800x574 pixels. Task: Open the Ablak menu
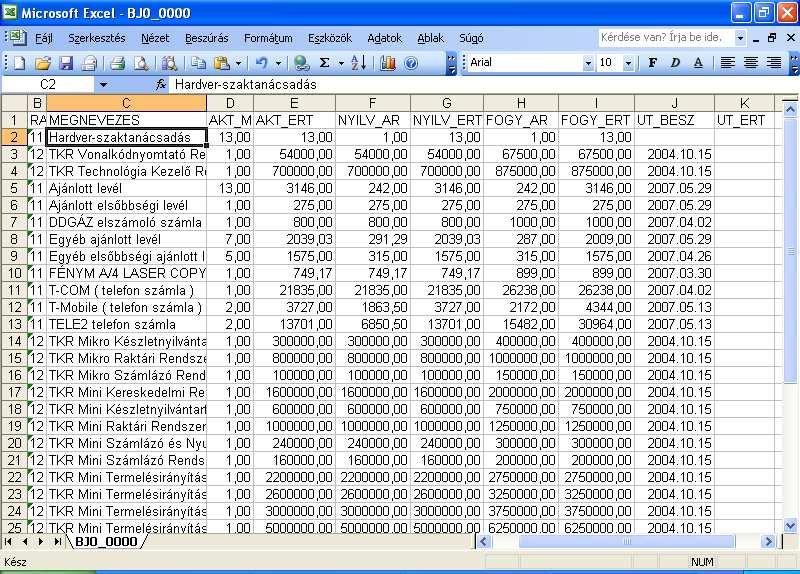[431, 38]
